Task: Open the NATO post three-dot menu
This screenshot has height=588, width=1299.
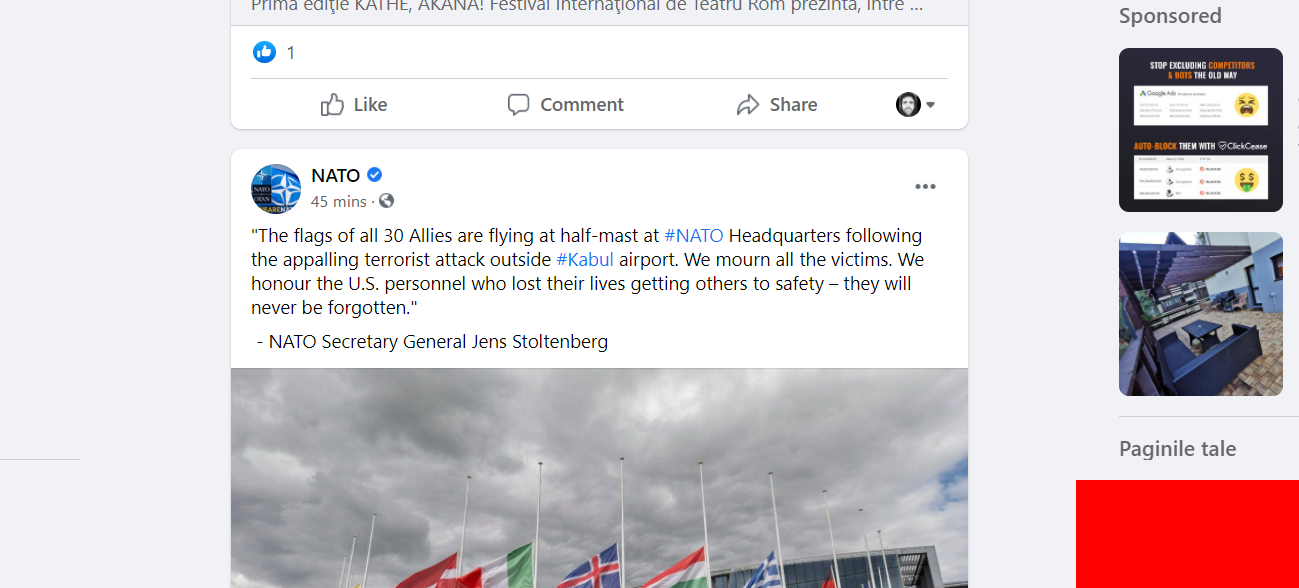Action: click(925, 187)
